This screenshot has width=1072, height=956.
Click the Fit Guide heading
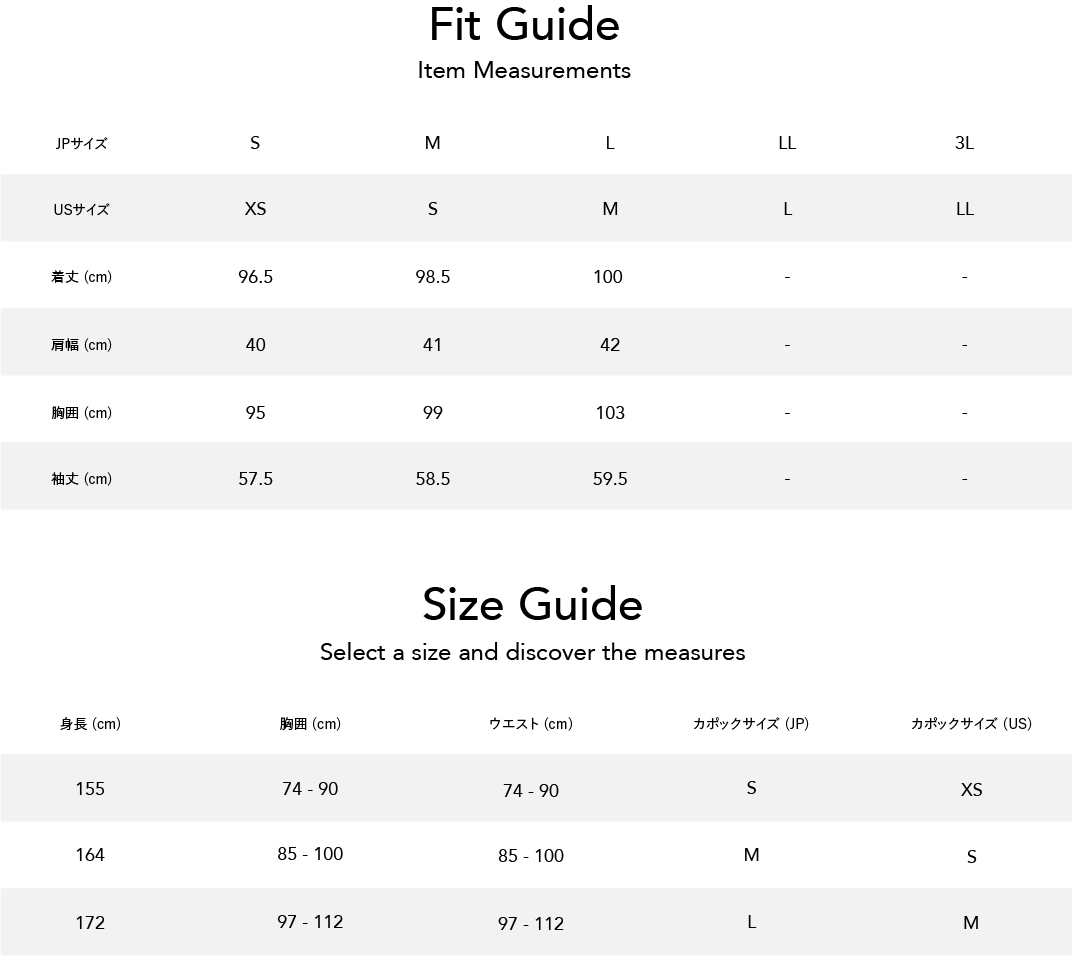pyautogui.click(x=524, y=25)
